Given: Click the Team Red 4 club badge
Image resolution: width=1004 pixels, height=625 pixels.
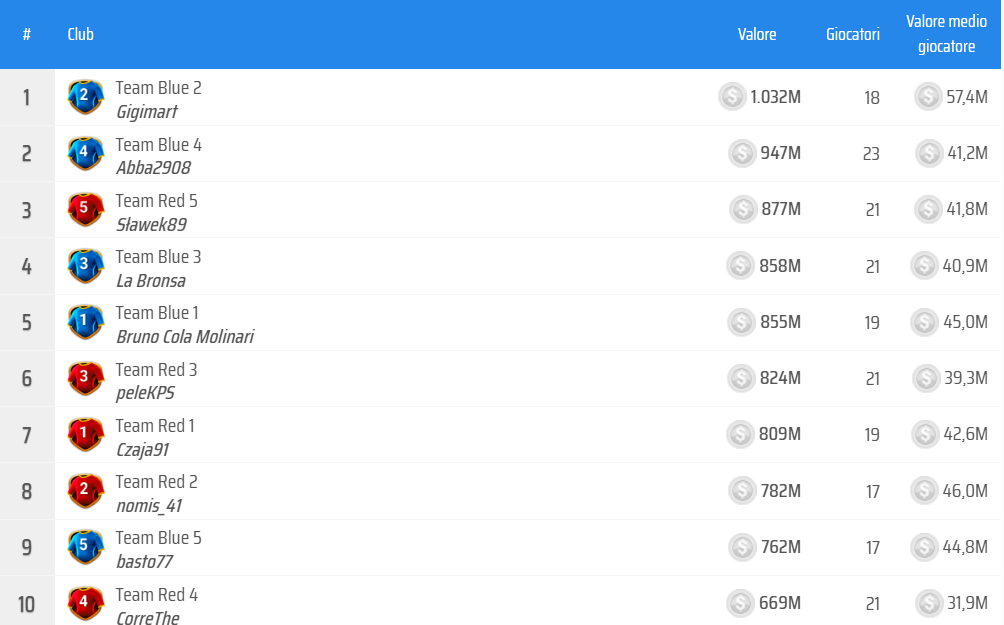Looking at the screenshot, I should click(x=85, y=603).
